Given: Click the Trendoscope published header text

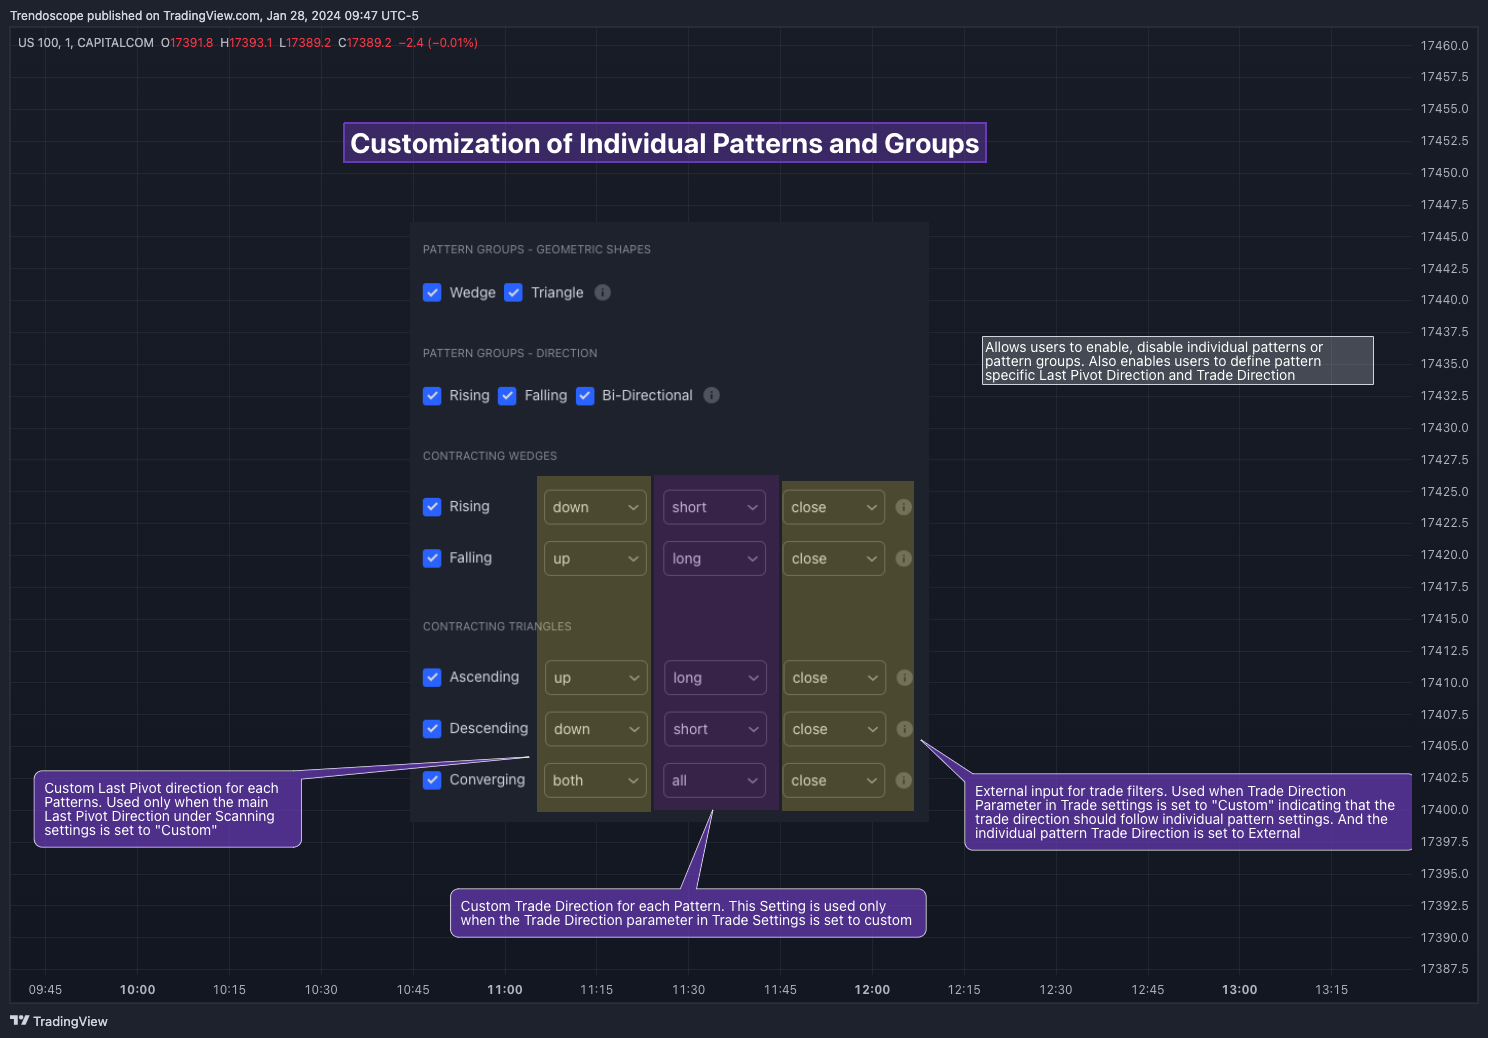Looking at the screenshot, I should [x=214, y=16].
